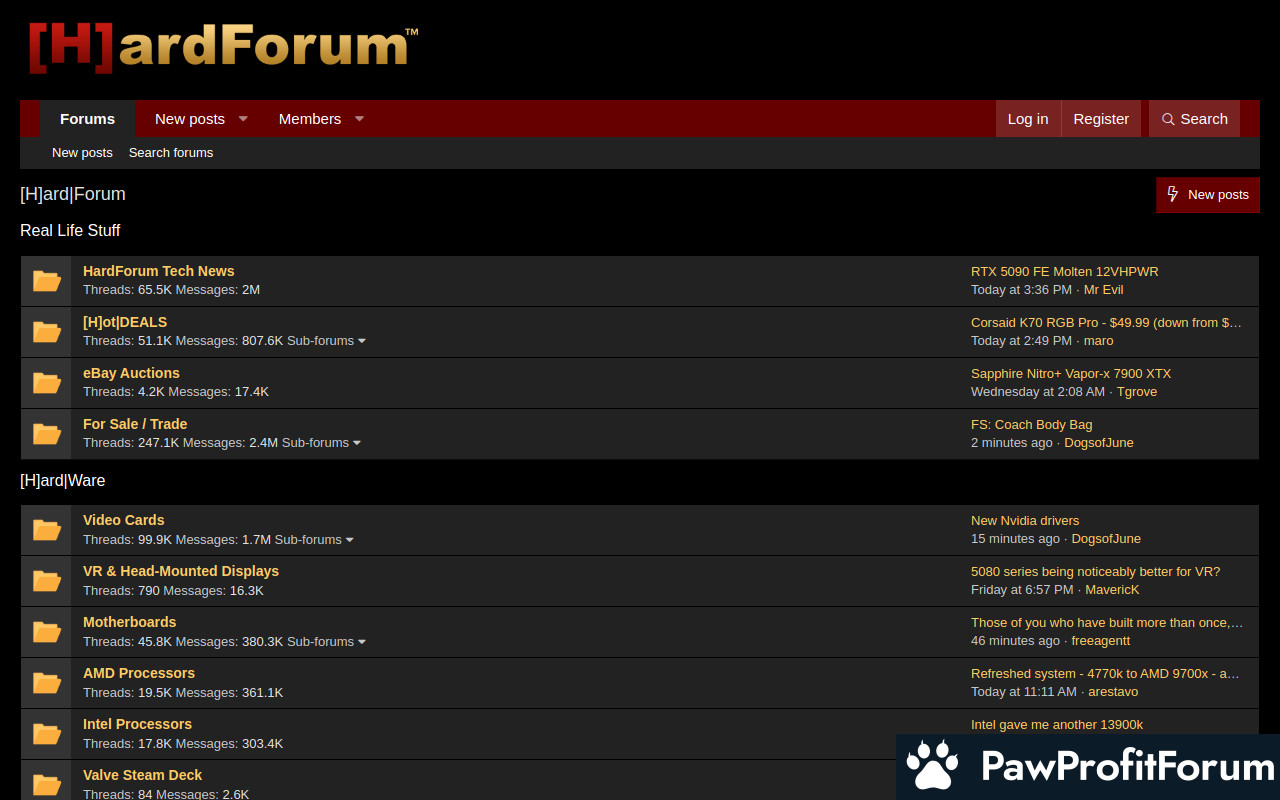Open Refreshed system 4770k to 9700x thread

[x=1105, y=674]
